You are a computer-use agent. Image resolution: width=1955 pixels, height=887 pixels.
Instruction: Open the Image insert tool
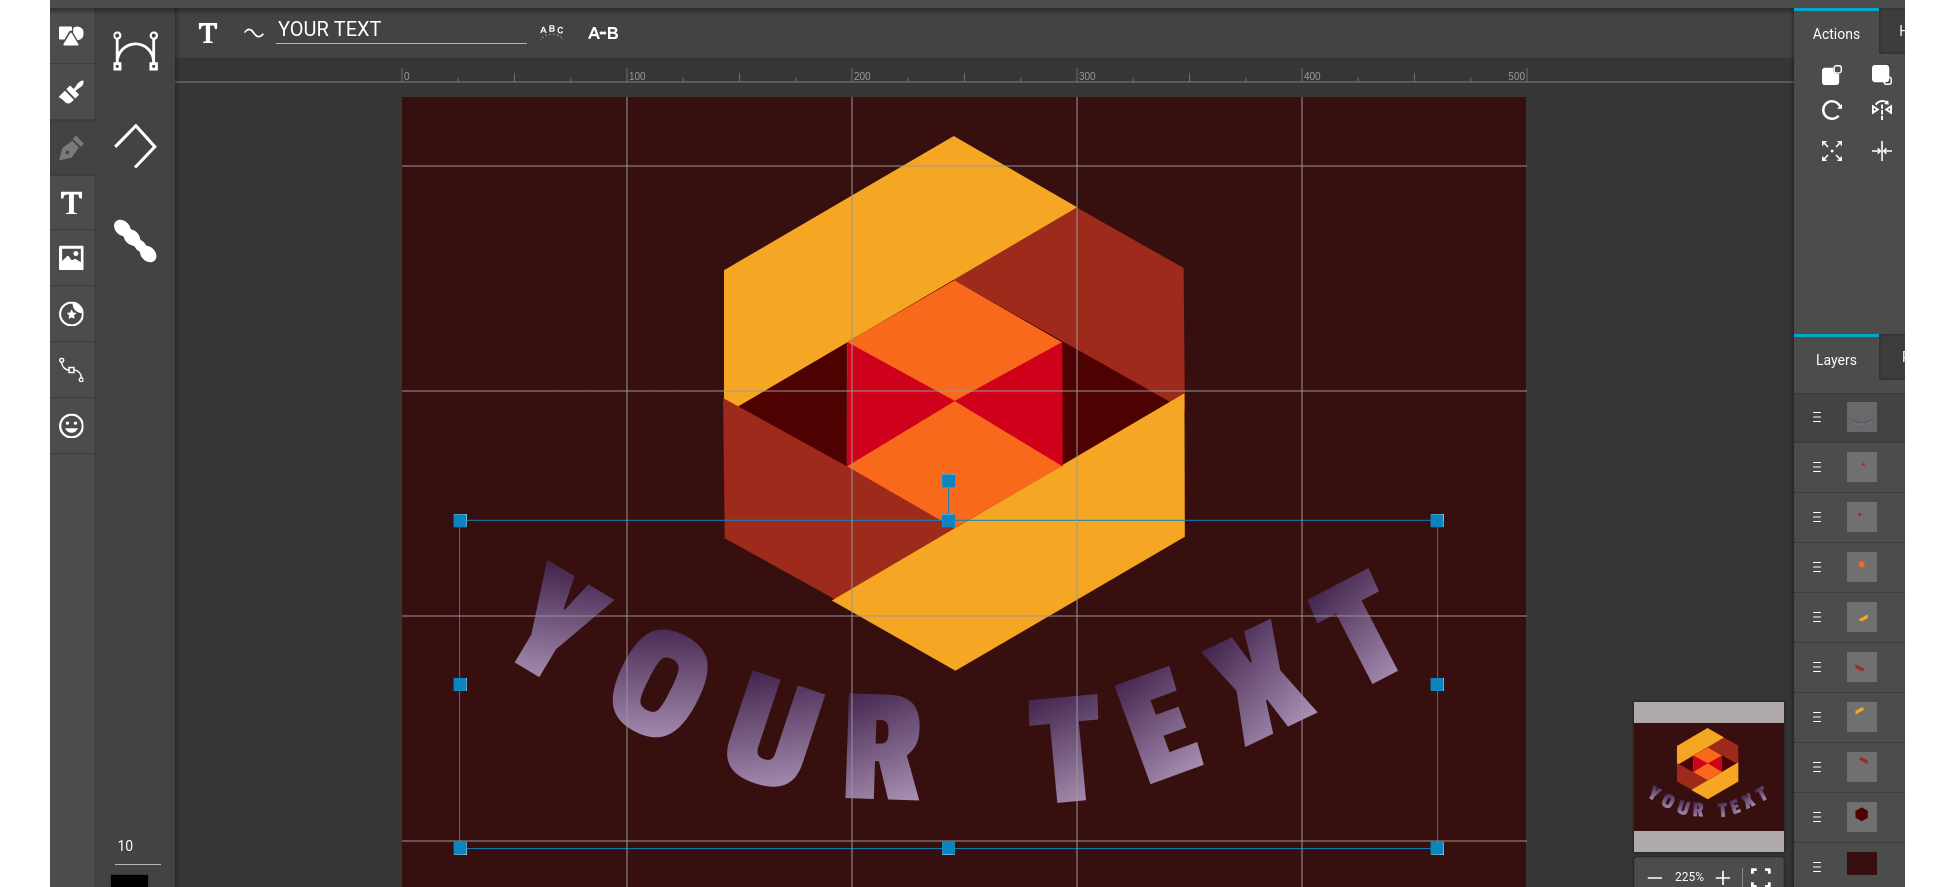pos(71,258)
